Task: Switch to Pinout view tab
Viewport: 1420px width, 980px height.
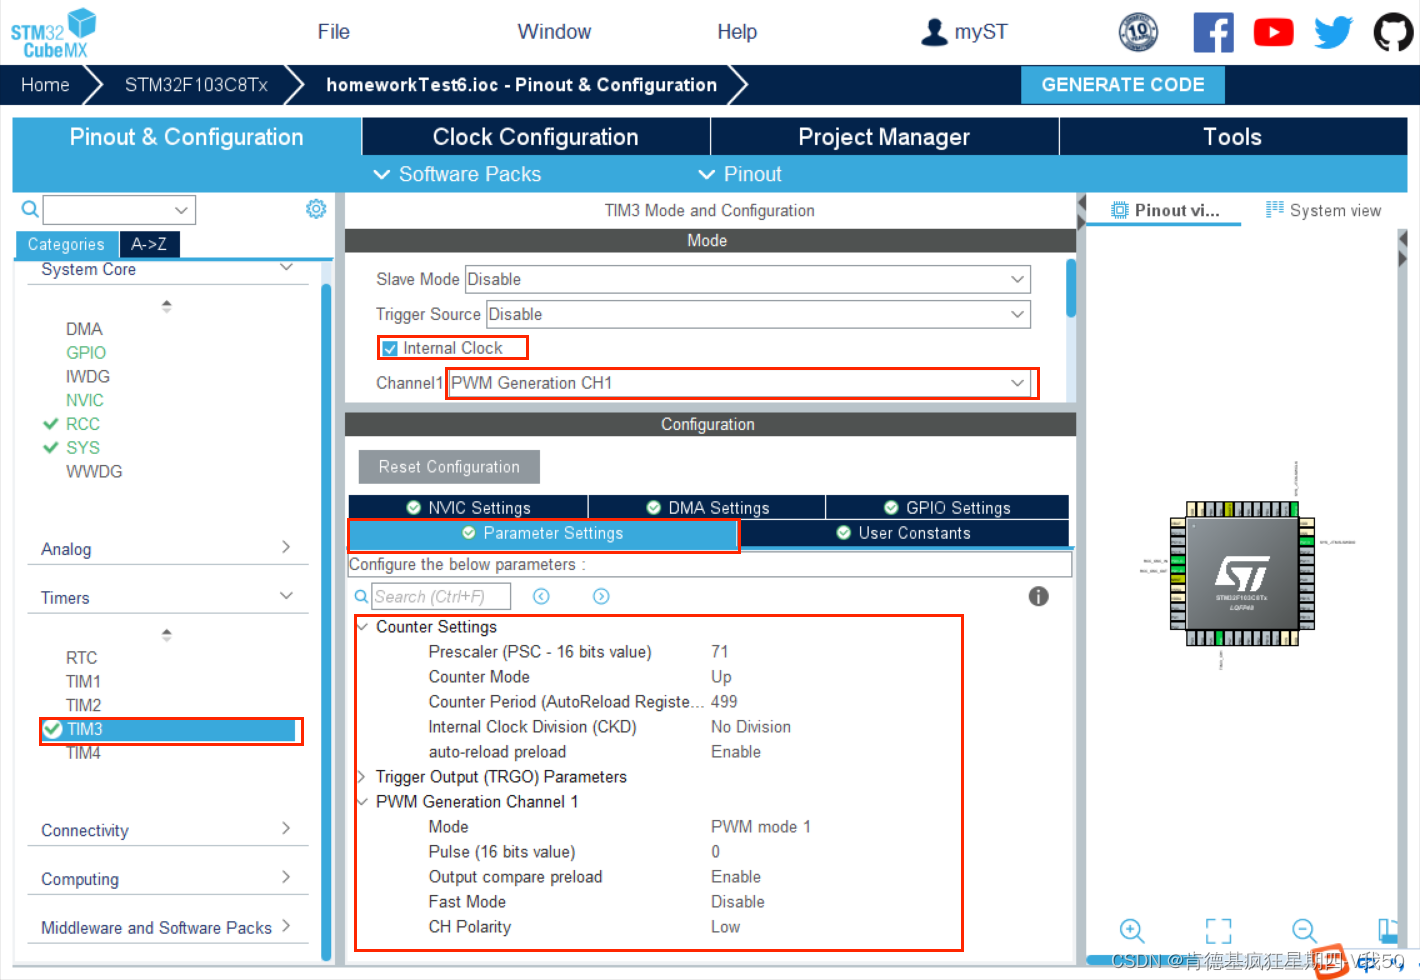Action: (x=1164, y=210)
